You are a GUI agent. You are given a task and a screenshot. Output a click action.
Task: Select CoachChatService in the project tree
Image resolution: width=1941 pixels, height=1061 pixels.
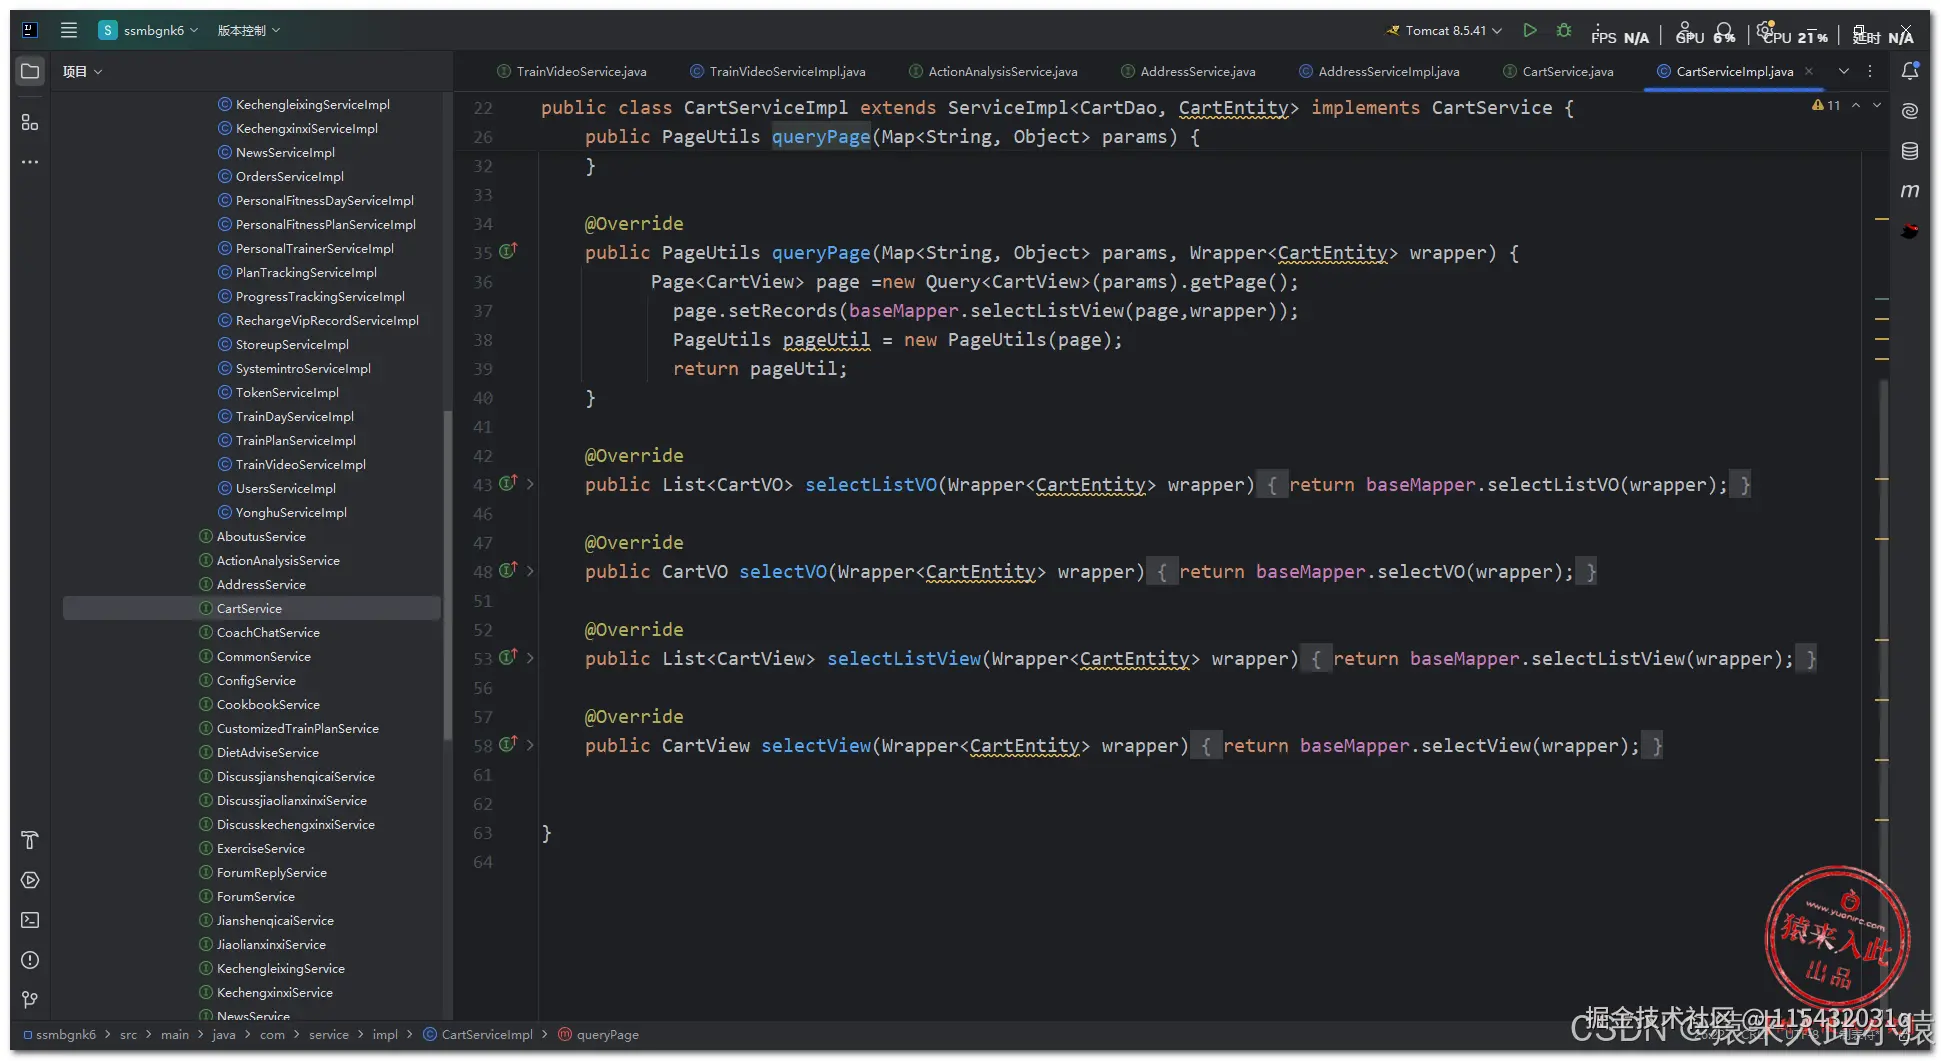click(x=268, y=632)
